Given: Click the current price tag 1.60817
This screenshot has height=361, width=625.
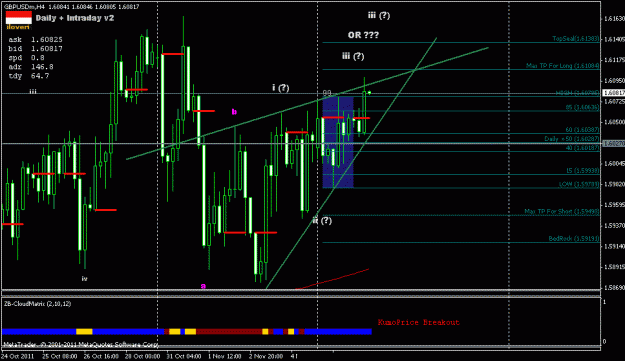Looking at the screenshot, I should pyautogui.click(x=613, y=93).
